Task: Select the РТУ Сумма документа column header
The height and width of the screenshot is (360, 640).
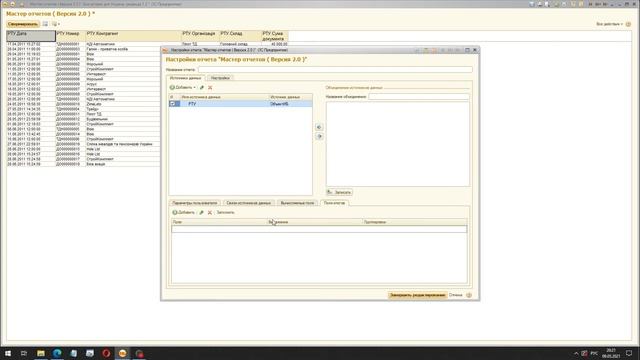Action: click(x=275, y=36)
